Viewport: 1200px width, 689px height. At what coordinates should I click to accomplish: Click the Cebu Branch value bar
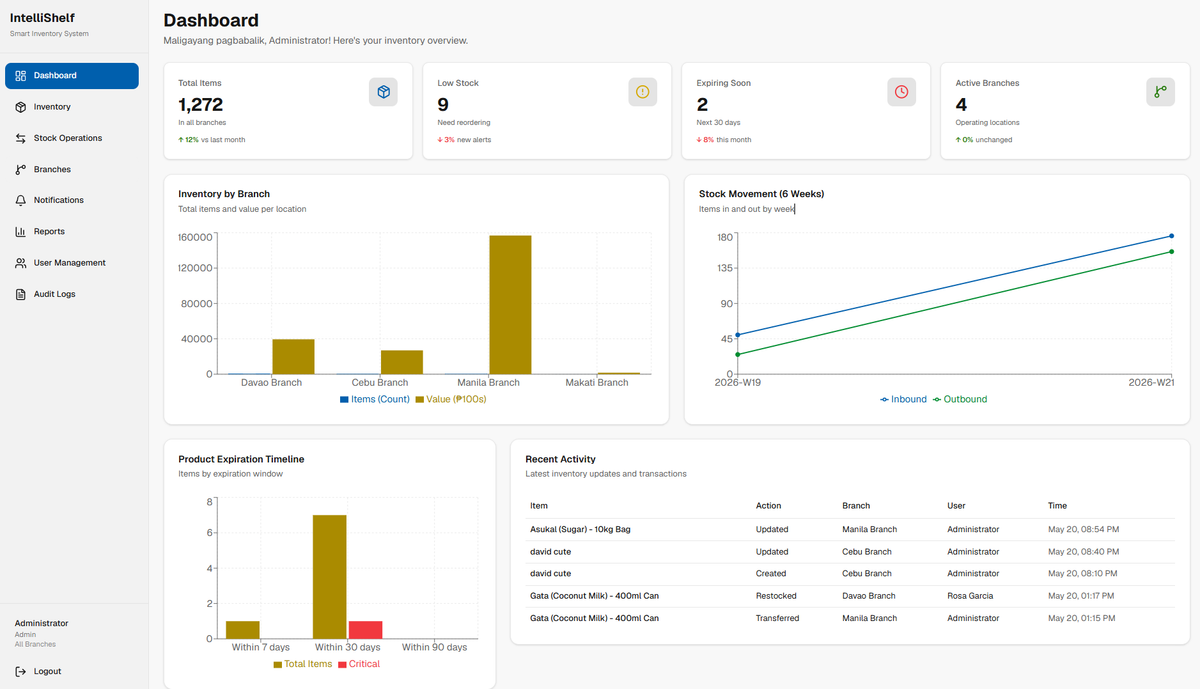402,362
